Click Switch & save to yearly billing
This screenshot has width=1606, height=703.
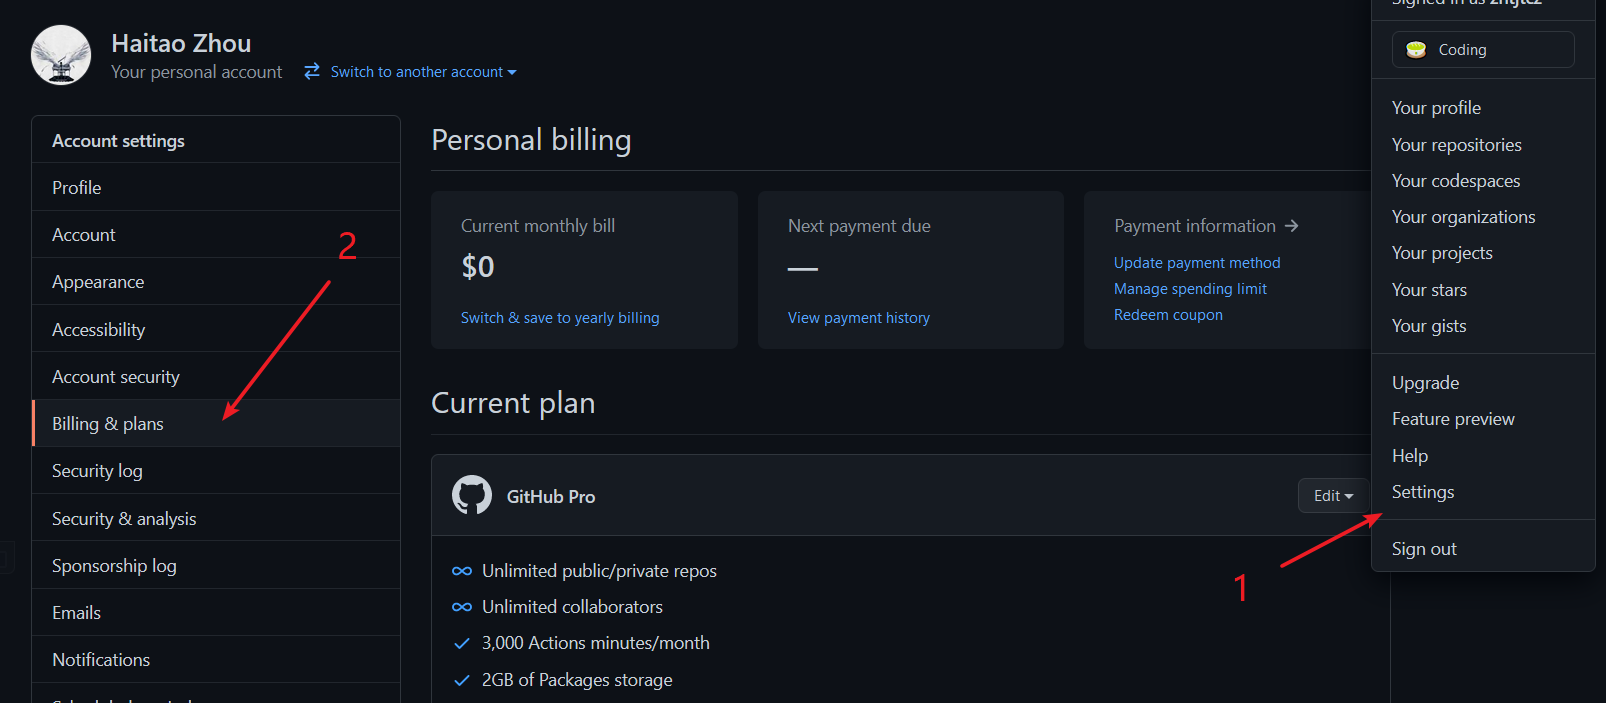coord(560,317)
